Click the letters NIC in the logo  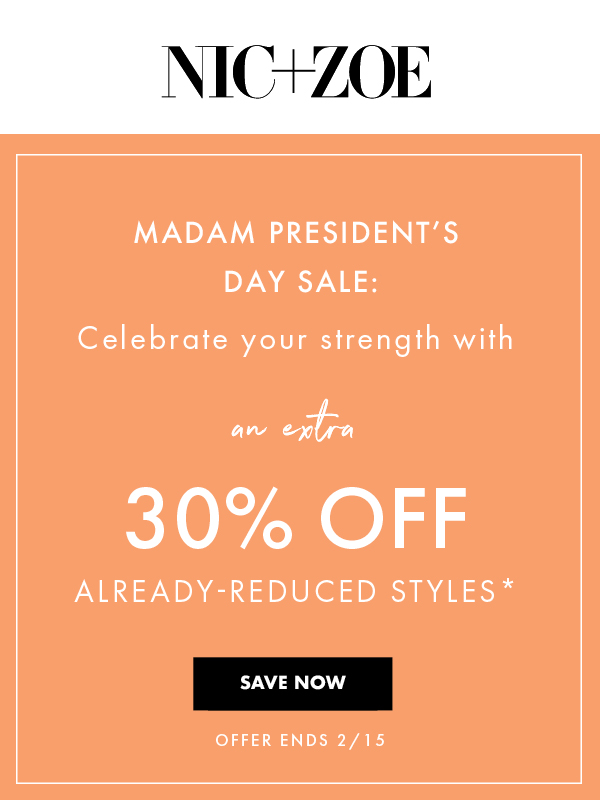218,72
